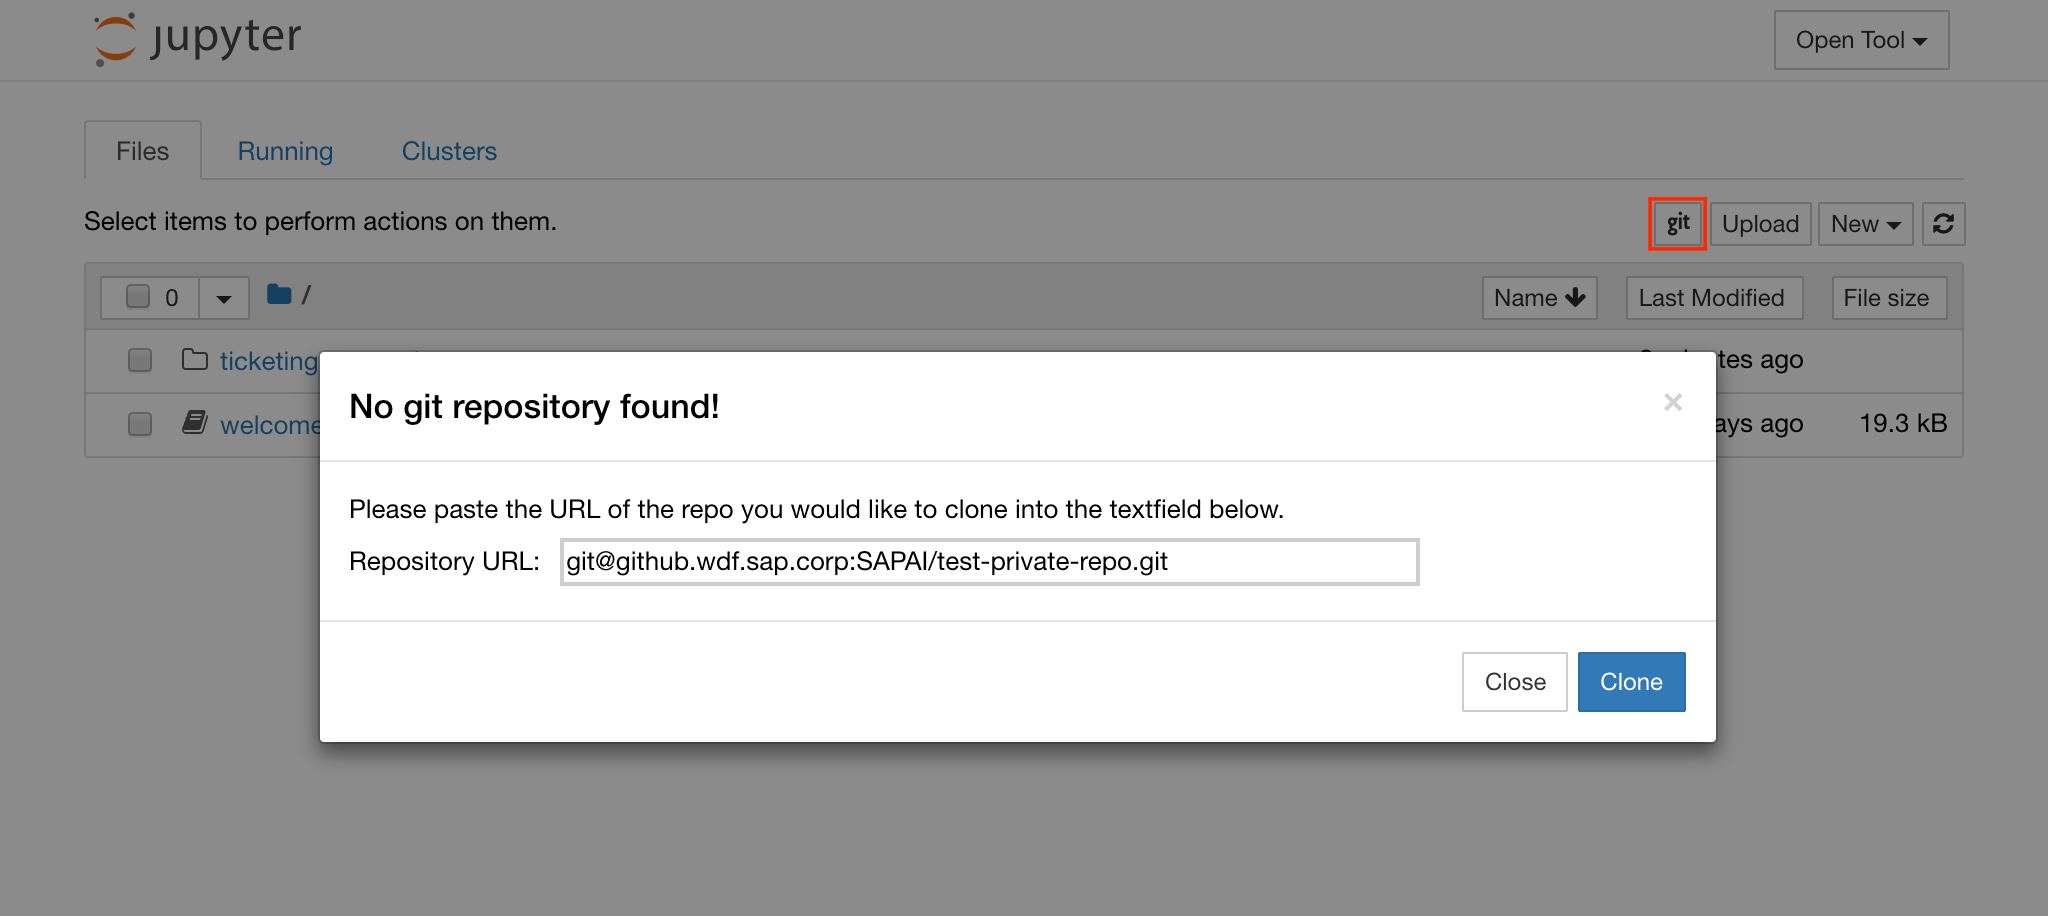Switch to the Clusters tab
Screen dimensions: 2048x916
pyautogui.click(x=449, y=151)
